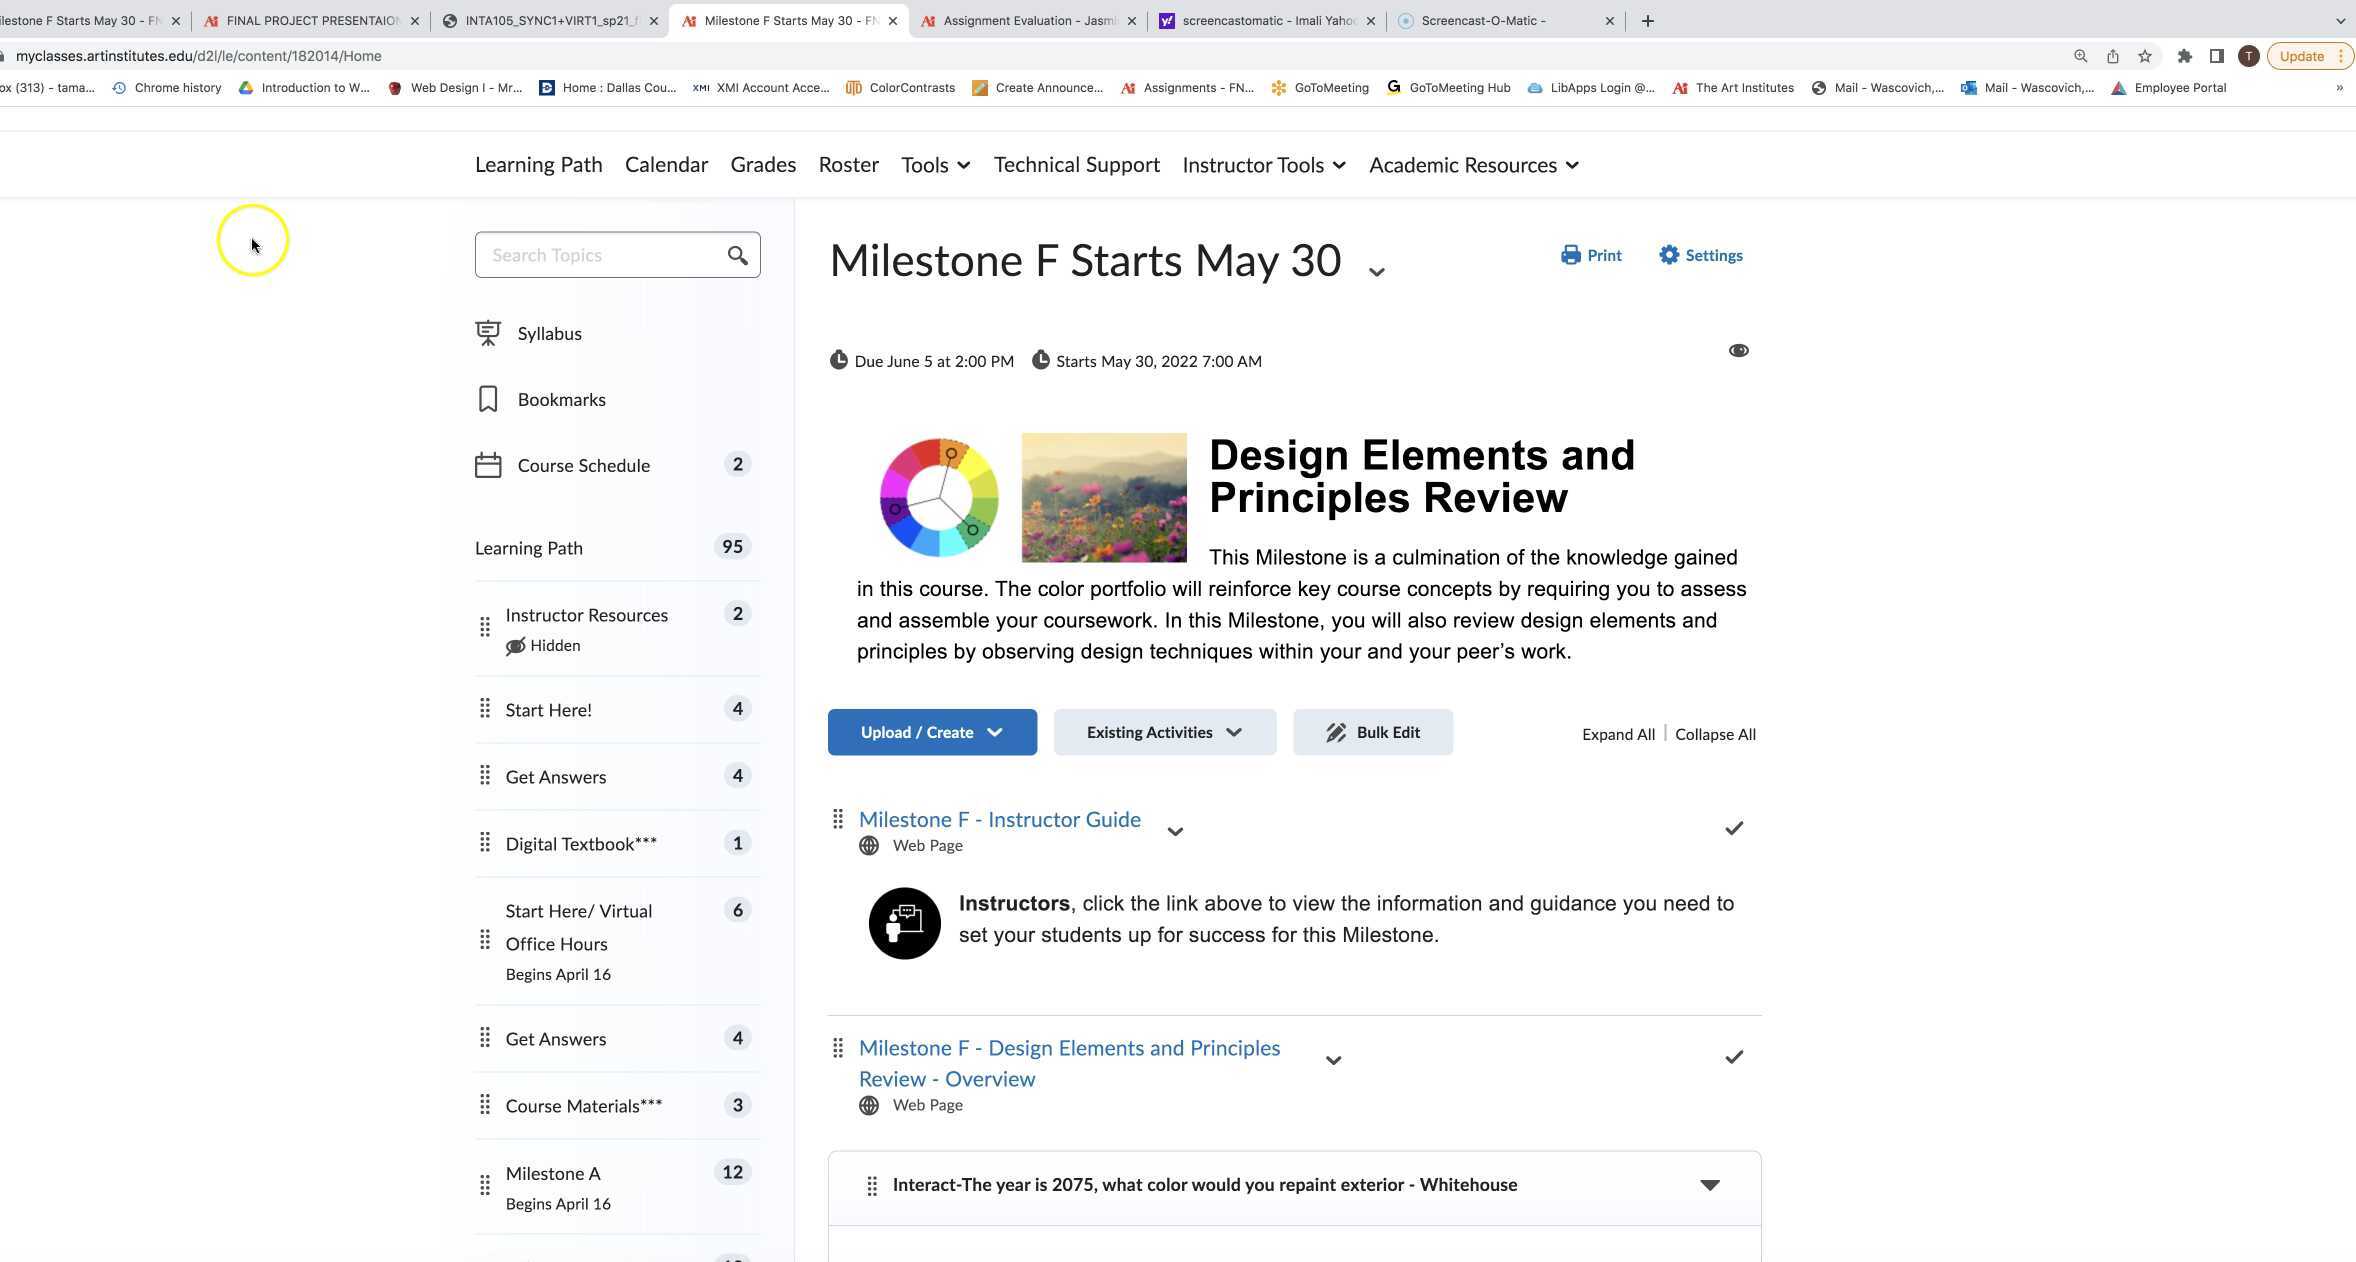The width and height of the screenshot is (2356, 1262).
Task: Click the clock icon beside Due June 5
Action: (839, 360)
